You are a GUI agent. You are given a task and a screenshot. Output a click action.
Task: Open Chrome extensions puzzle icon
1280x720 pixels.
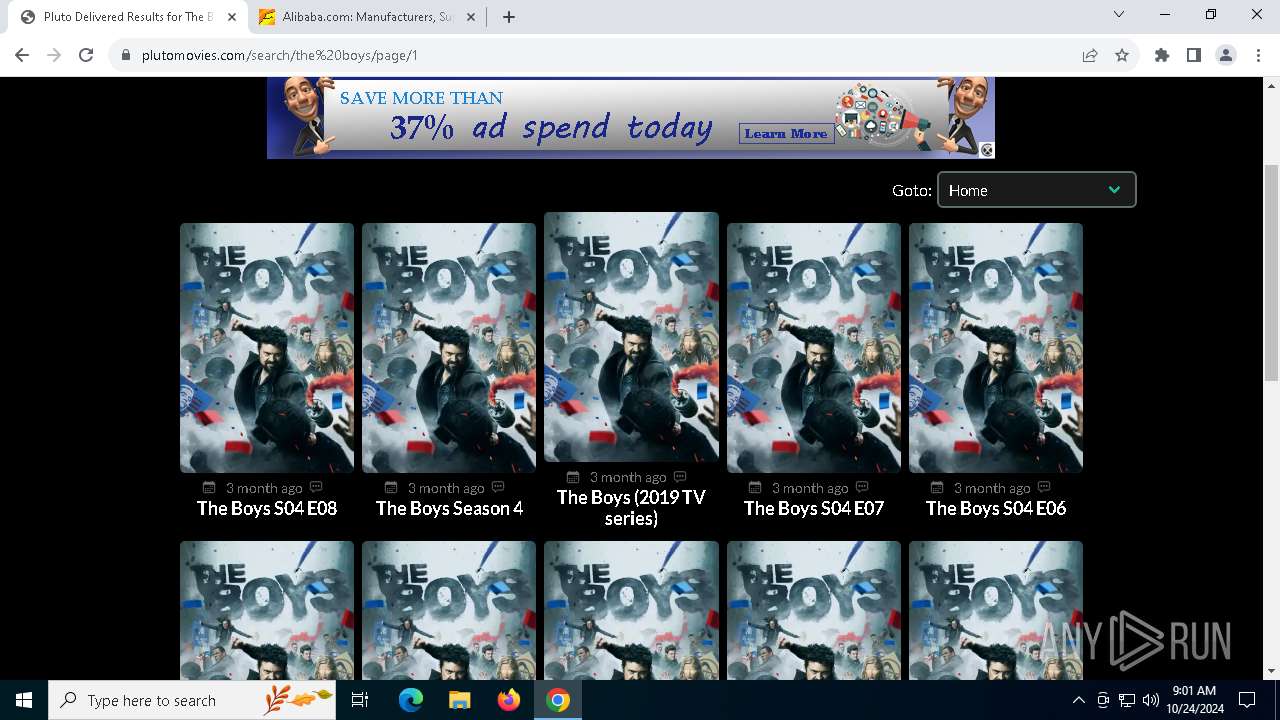coord(1162,55)
